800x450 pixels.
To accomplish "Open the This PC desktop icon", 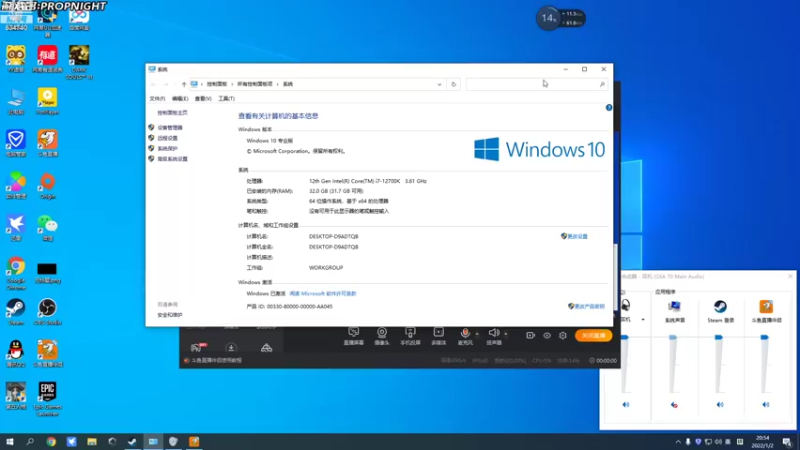I will coord(16,101).
